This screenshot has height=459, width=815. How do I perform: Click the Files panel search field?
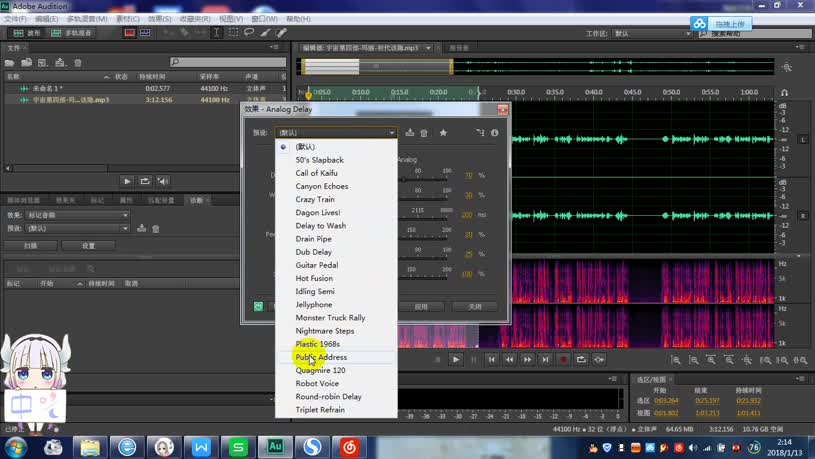pyautogui.click(x=228, y=62)
